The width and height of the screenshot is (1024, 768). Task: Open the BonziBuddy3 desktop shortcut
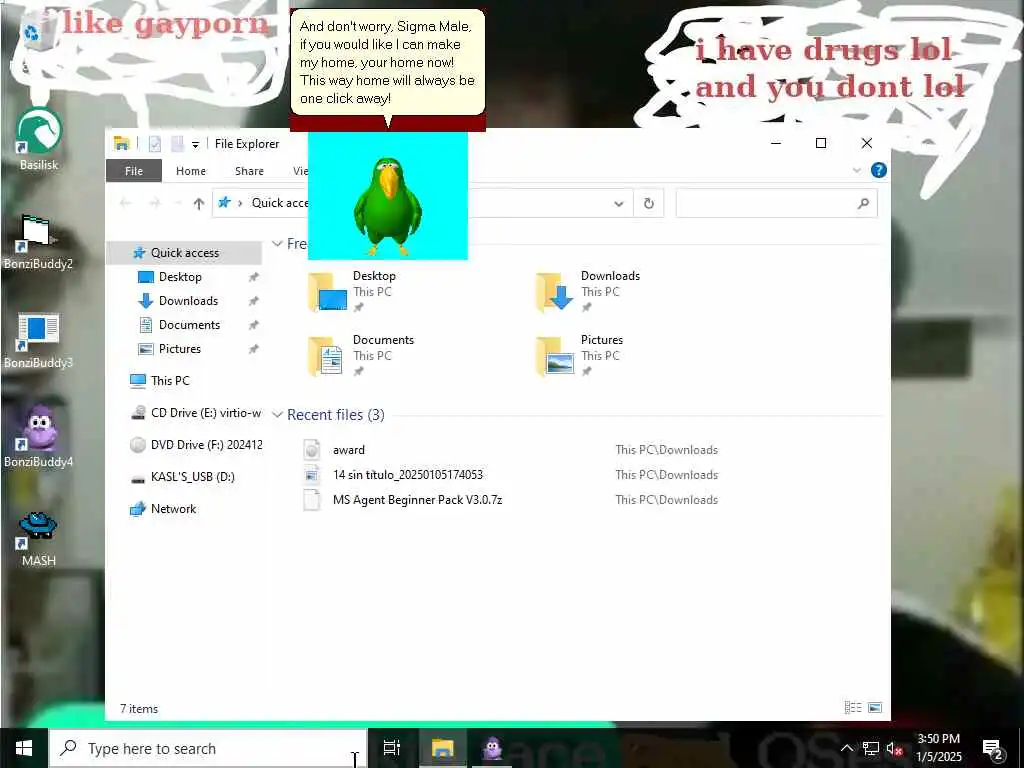tap(39, 340)
